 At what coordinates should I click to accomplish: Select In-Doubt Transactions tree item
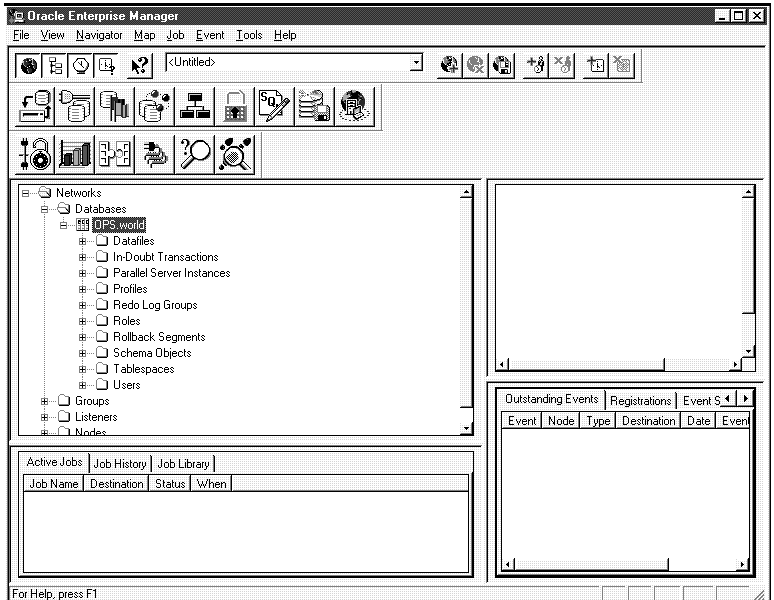coord(165,257)
